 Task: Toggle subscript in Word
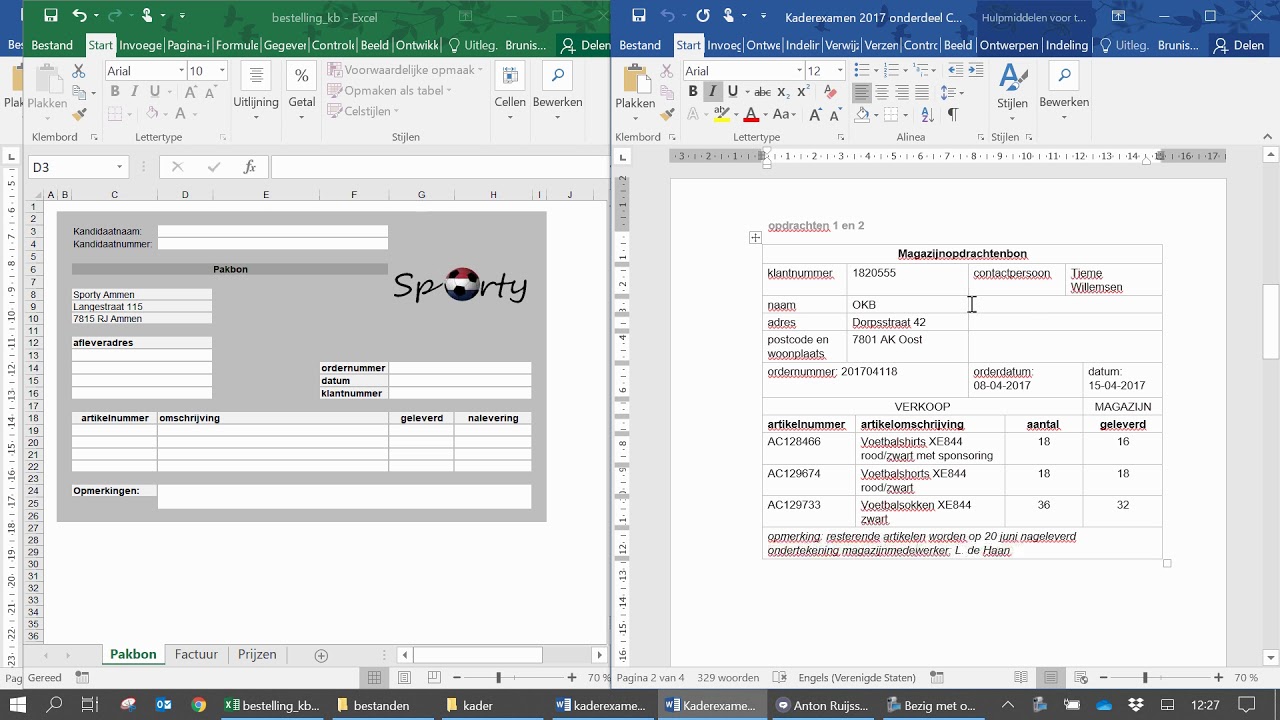tap(783, 92)
